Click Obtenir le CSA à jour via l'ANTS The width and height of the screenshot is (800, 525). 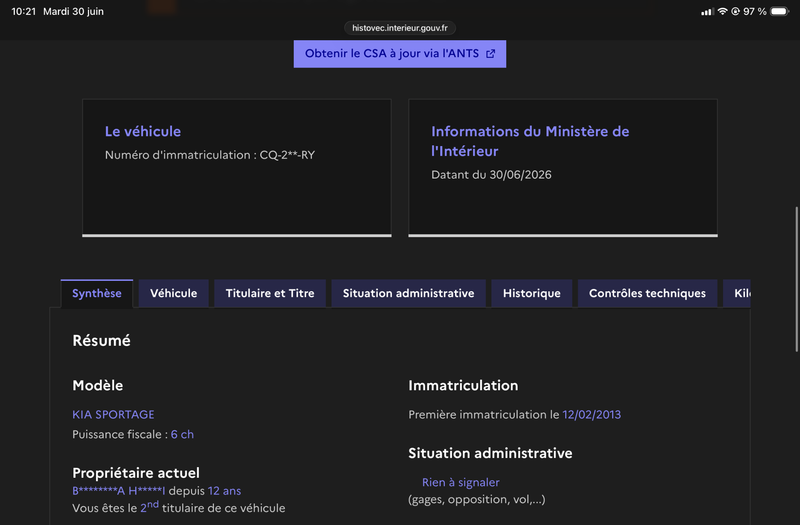tap(399, 54)
